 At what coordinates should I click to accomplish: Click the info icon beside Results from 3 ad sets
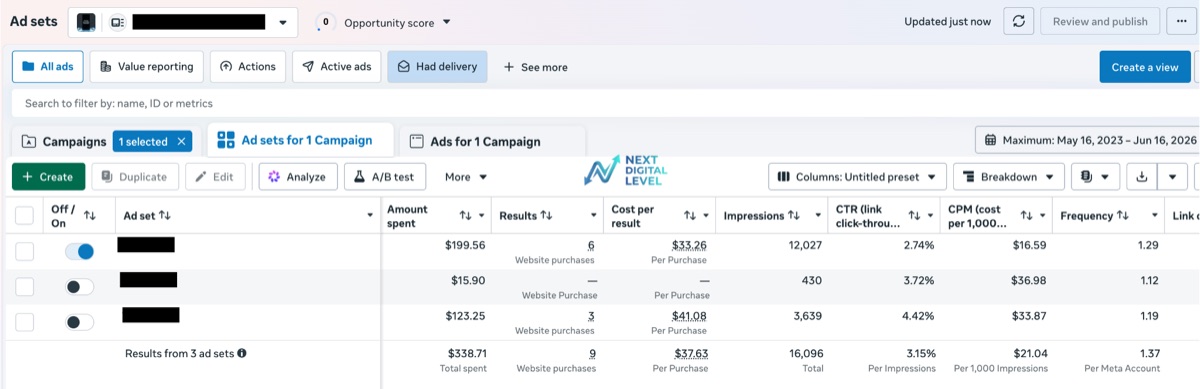pyautogui.click(x=242, y=353)
